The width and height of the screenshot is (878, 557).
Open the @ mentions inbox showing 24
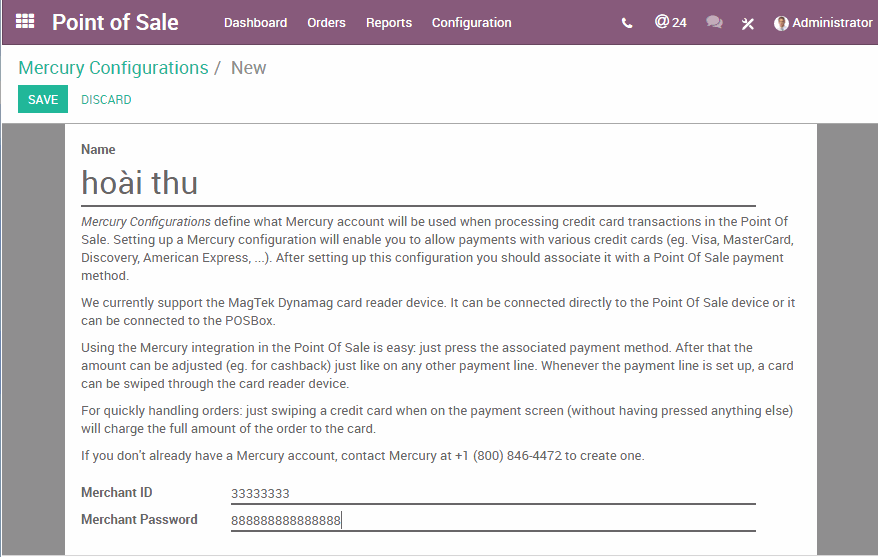(x=671, y=22)
